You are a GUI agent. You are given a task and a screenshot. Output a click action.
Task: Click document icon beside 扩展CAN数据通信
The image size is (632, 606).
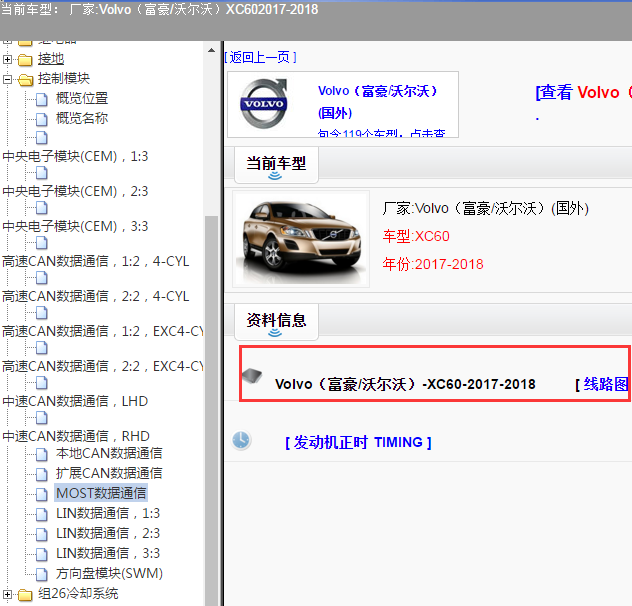point(42,474)
